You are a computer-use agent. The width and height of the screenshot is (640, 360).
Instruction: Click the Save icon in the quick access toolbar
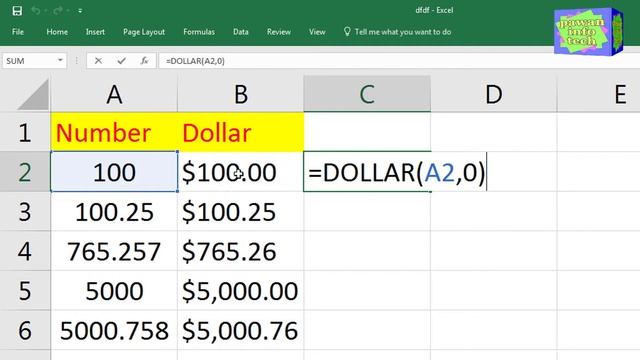click(17, 10)
